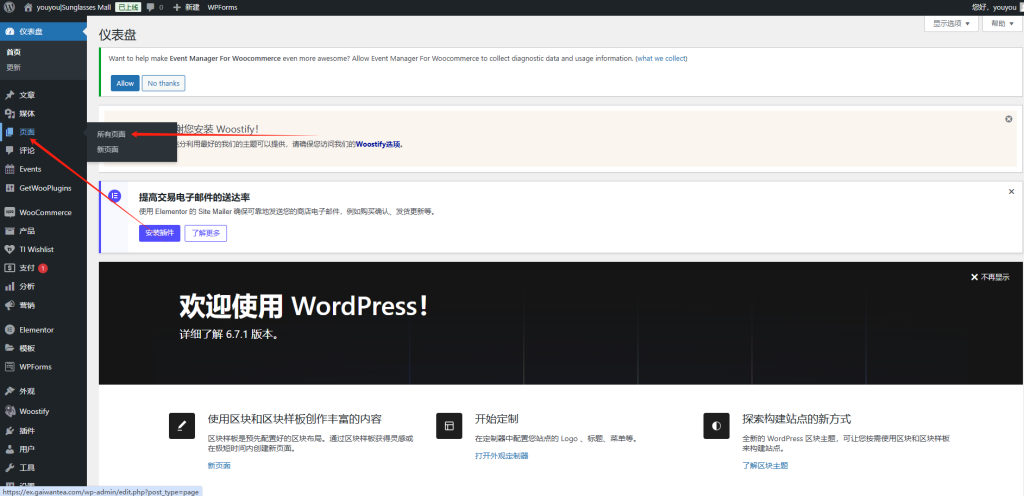Click the 仪表盘 dashboard gauge icon
This screenshot has width=1024, height=496.
[9, 31]
